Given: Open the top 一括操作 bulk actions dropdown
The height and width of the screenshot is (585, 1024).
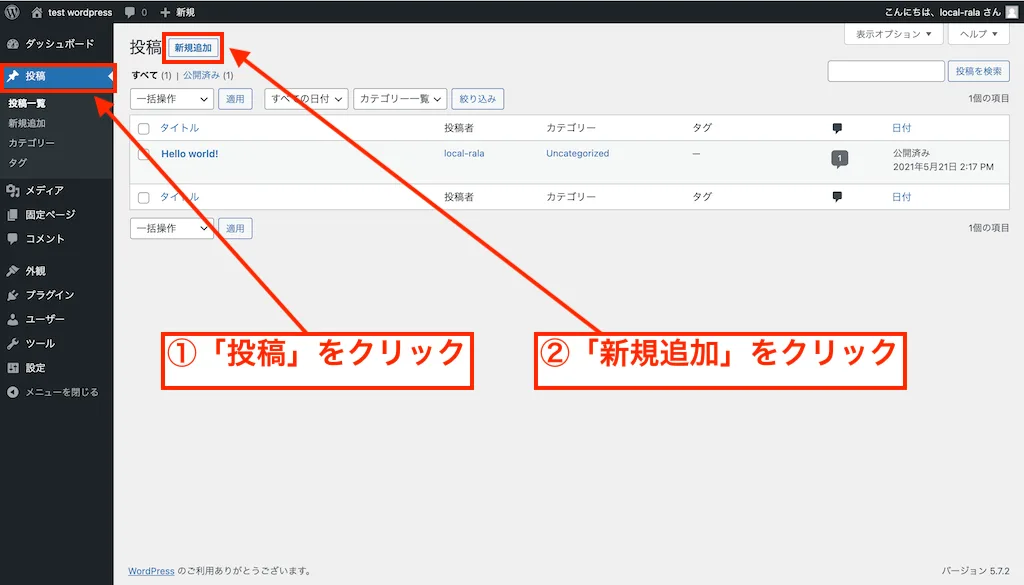Looking at the screenshot, I should tap(172, 99).
